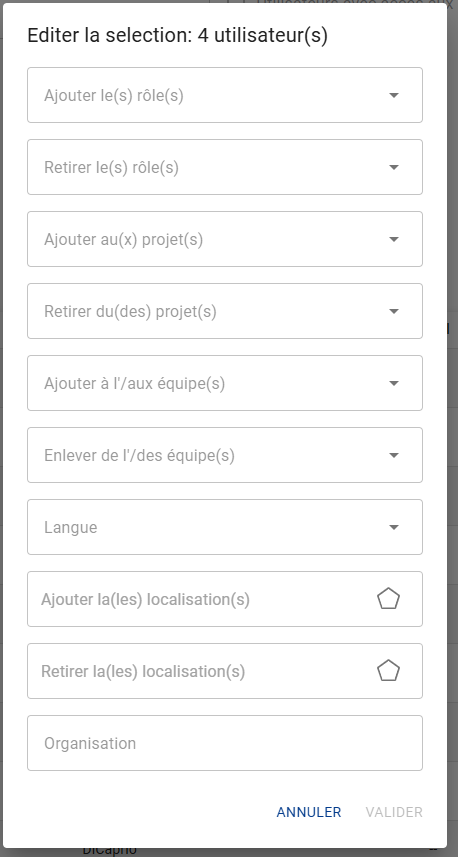This screenshot has width=458, height=857.
Task: Click the Retirer du(des) projet(s) placeholder text
Action: coord(130,312)
